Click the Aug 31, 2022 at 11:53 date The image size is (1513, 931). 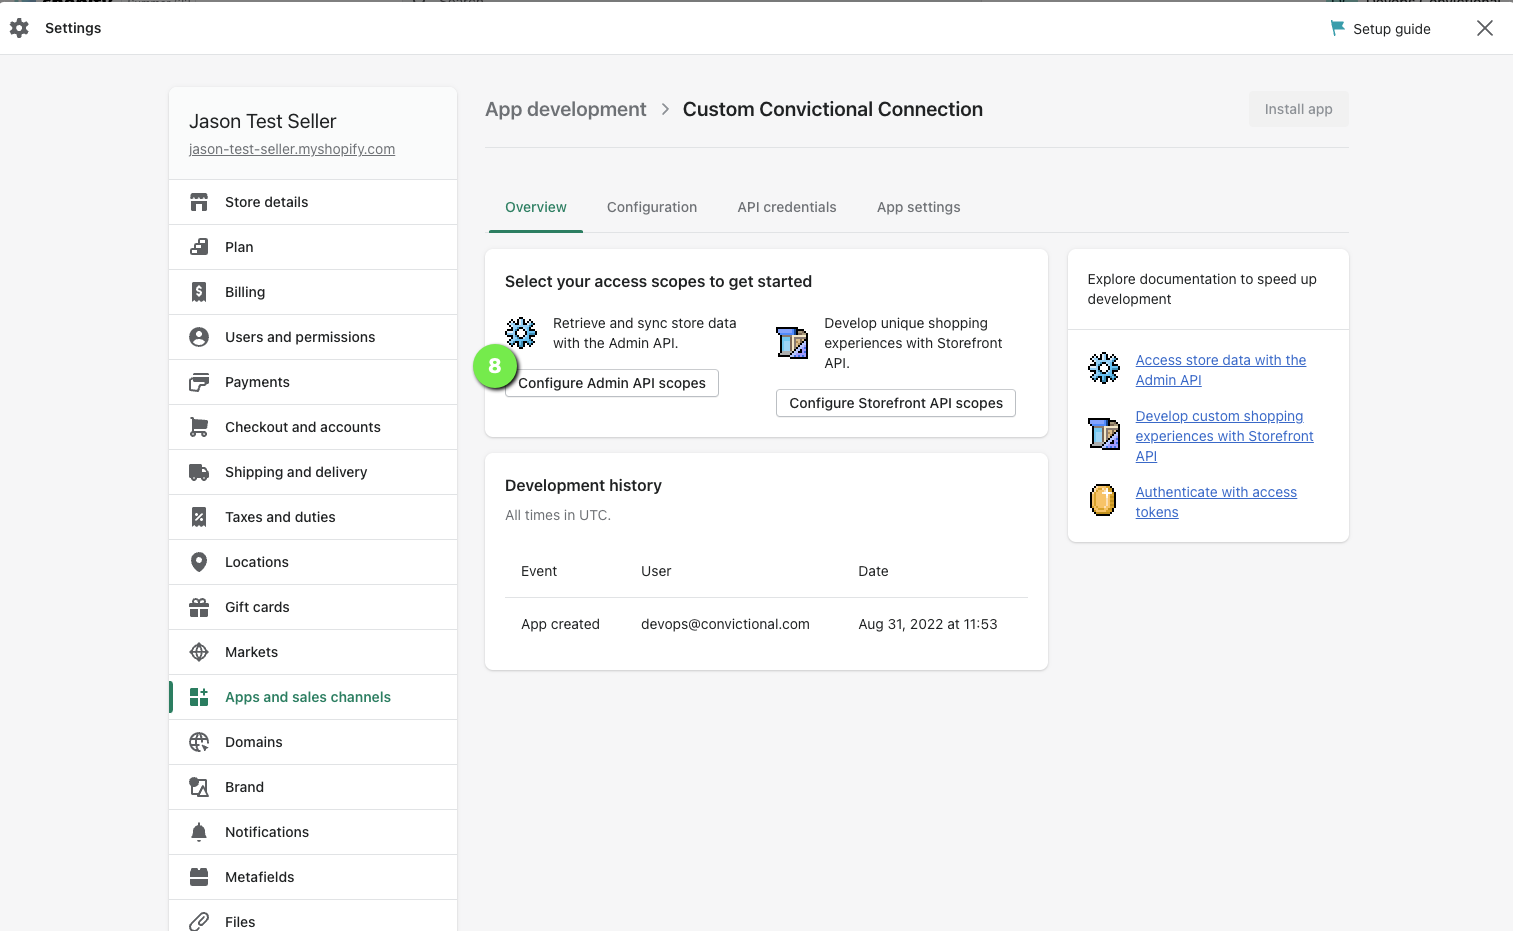coord(928,624)
